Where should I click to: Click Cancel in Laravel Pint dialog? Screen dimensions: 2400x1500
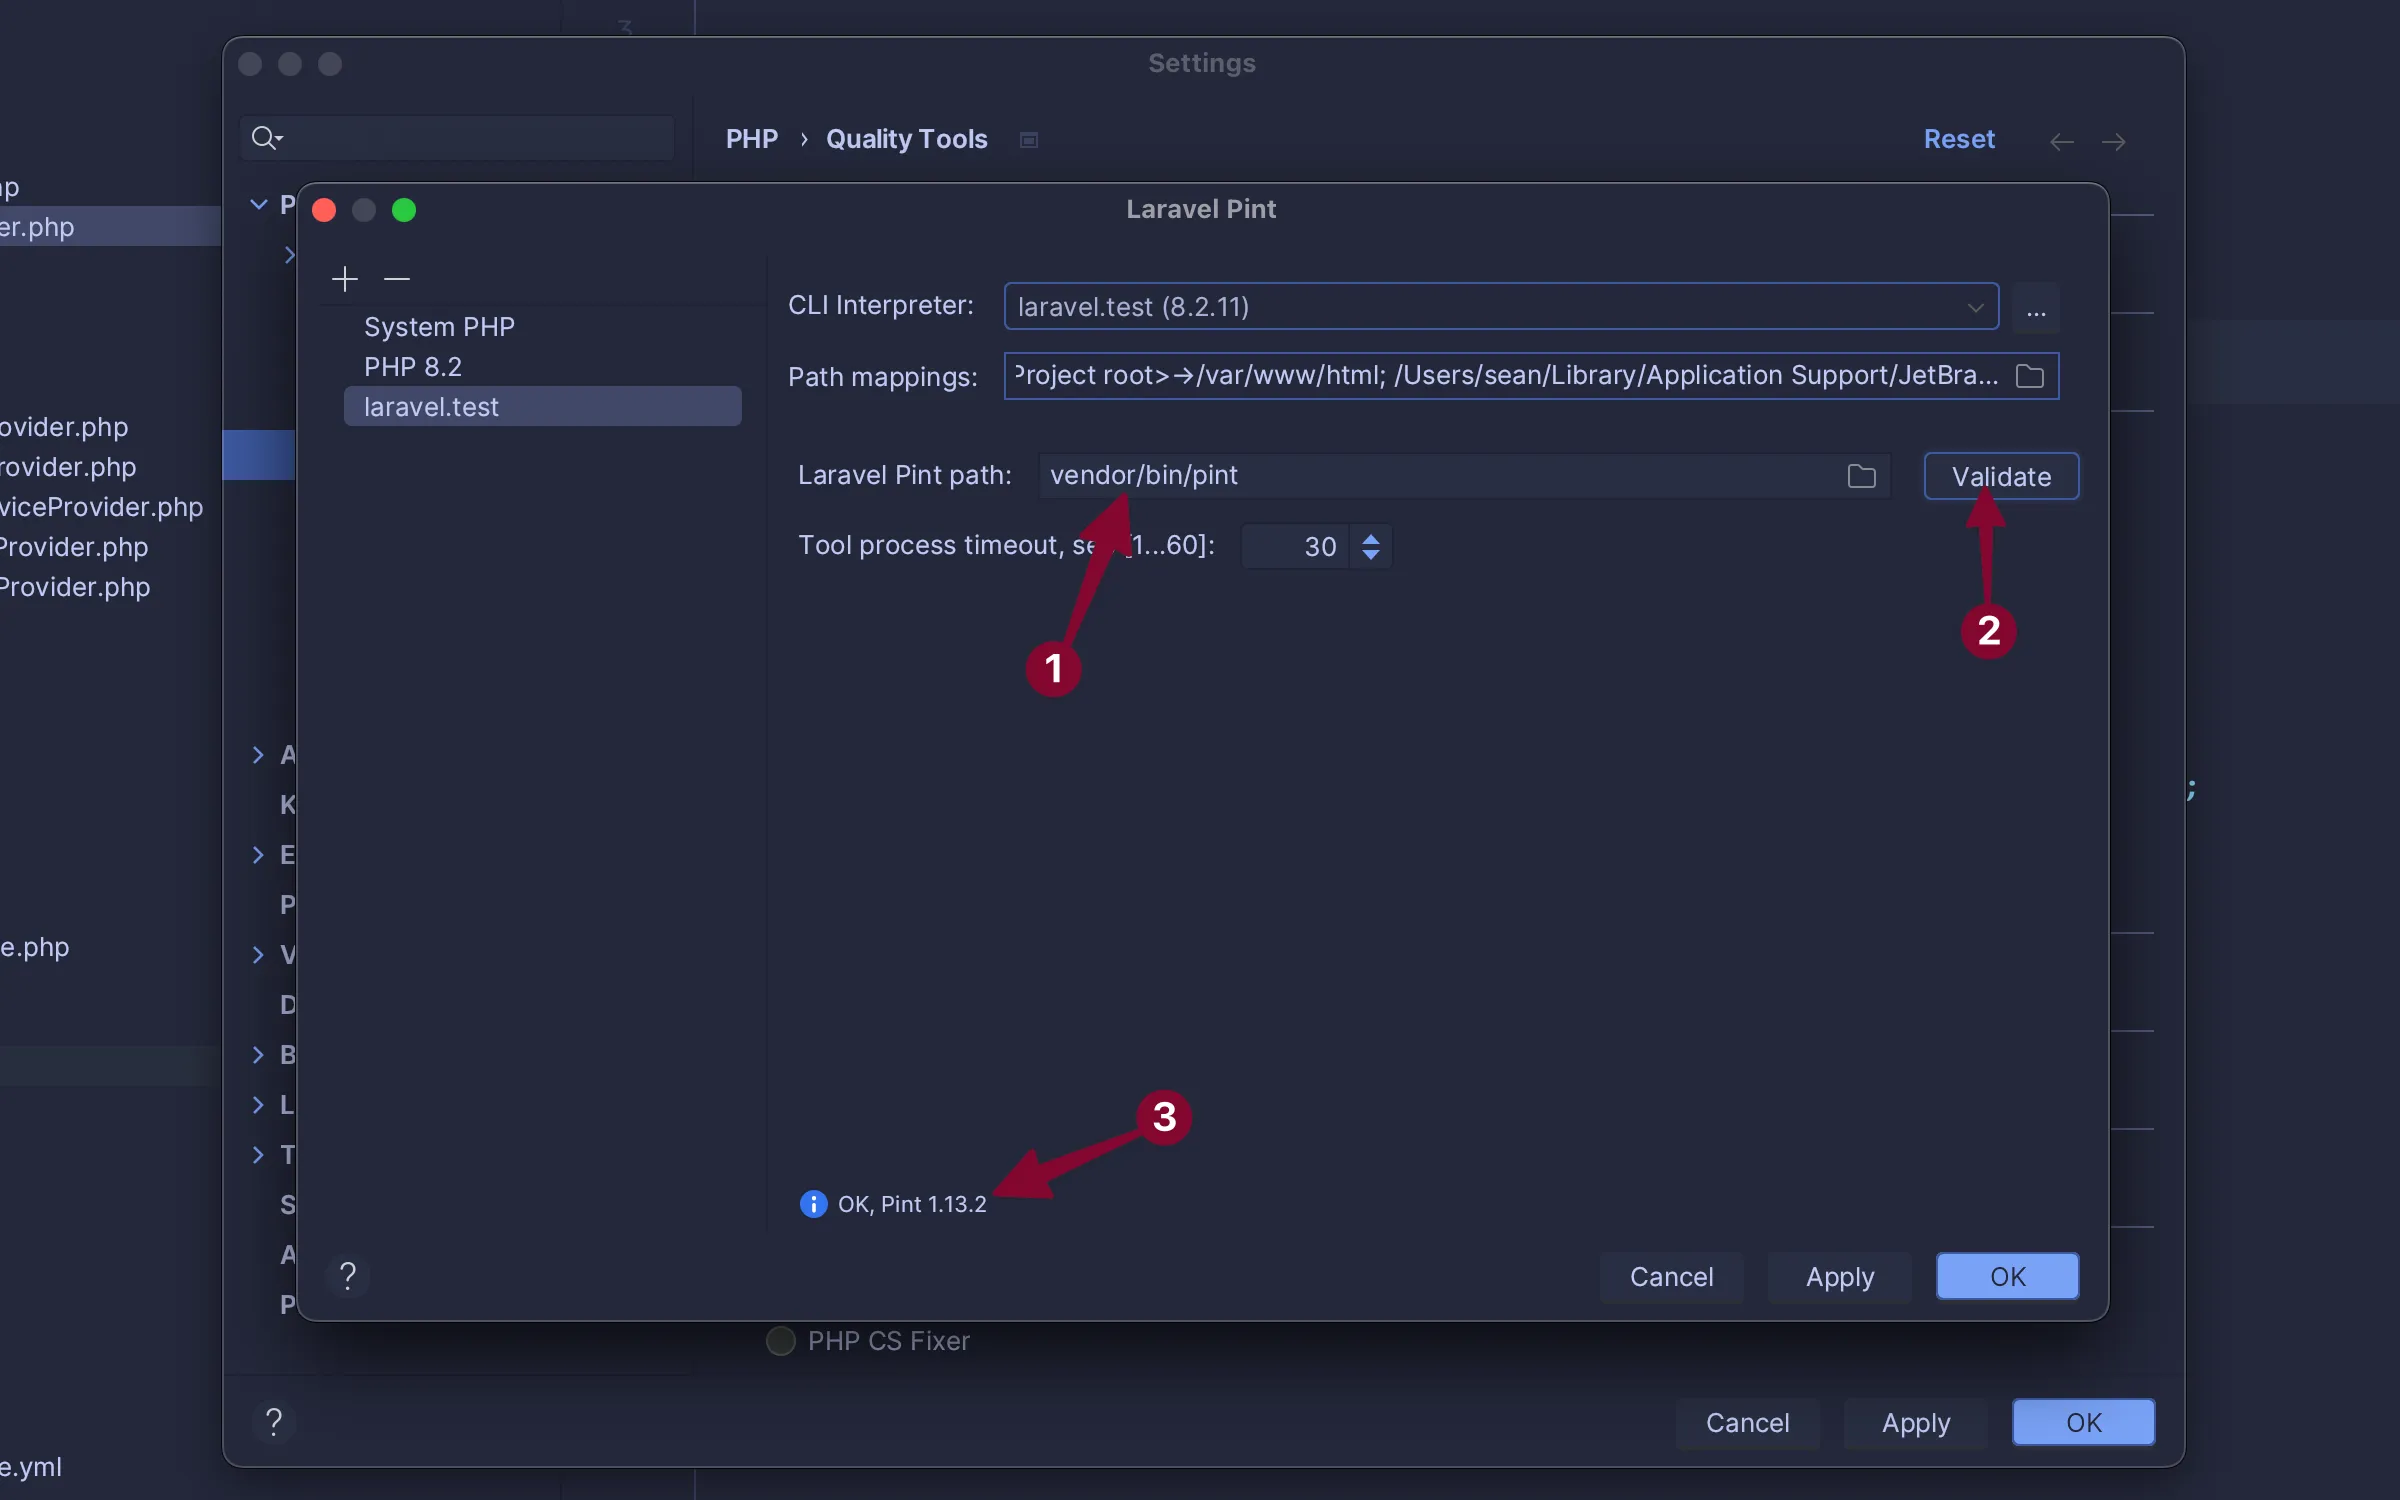tap(1671, 1277)
